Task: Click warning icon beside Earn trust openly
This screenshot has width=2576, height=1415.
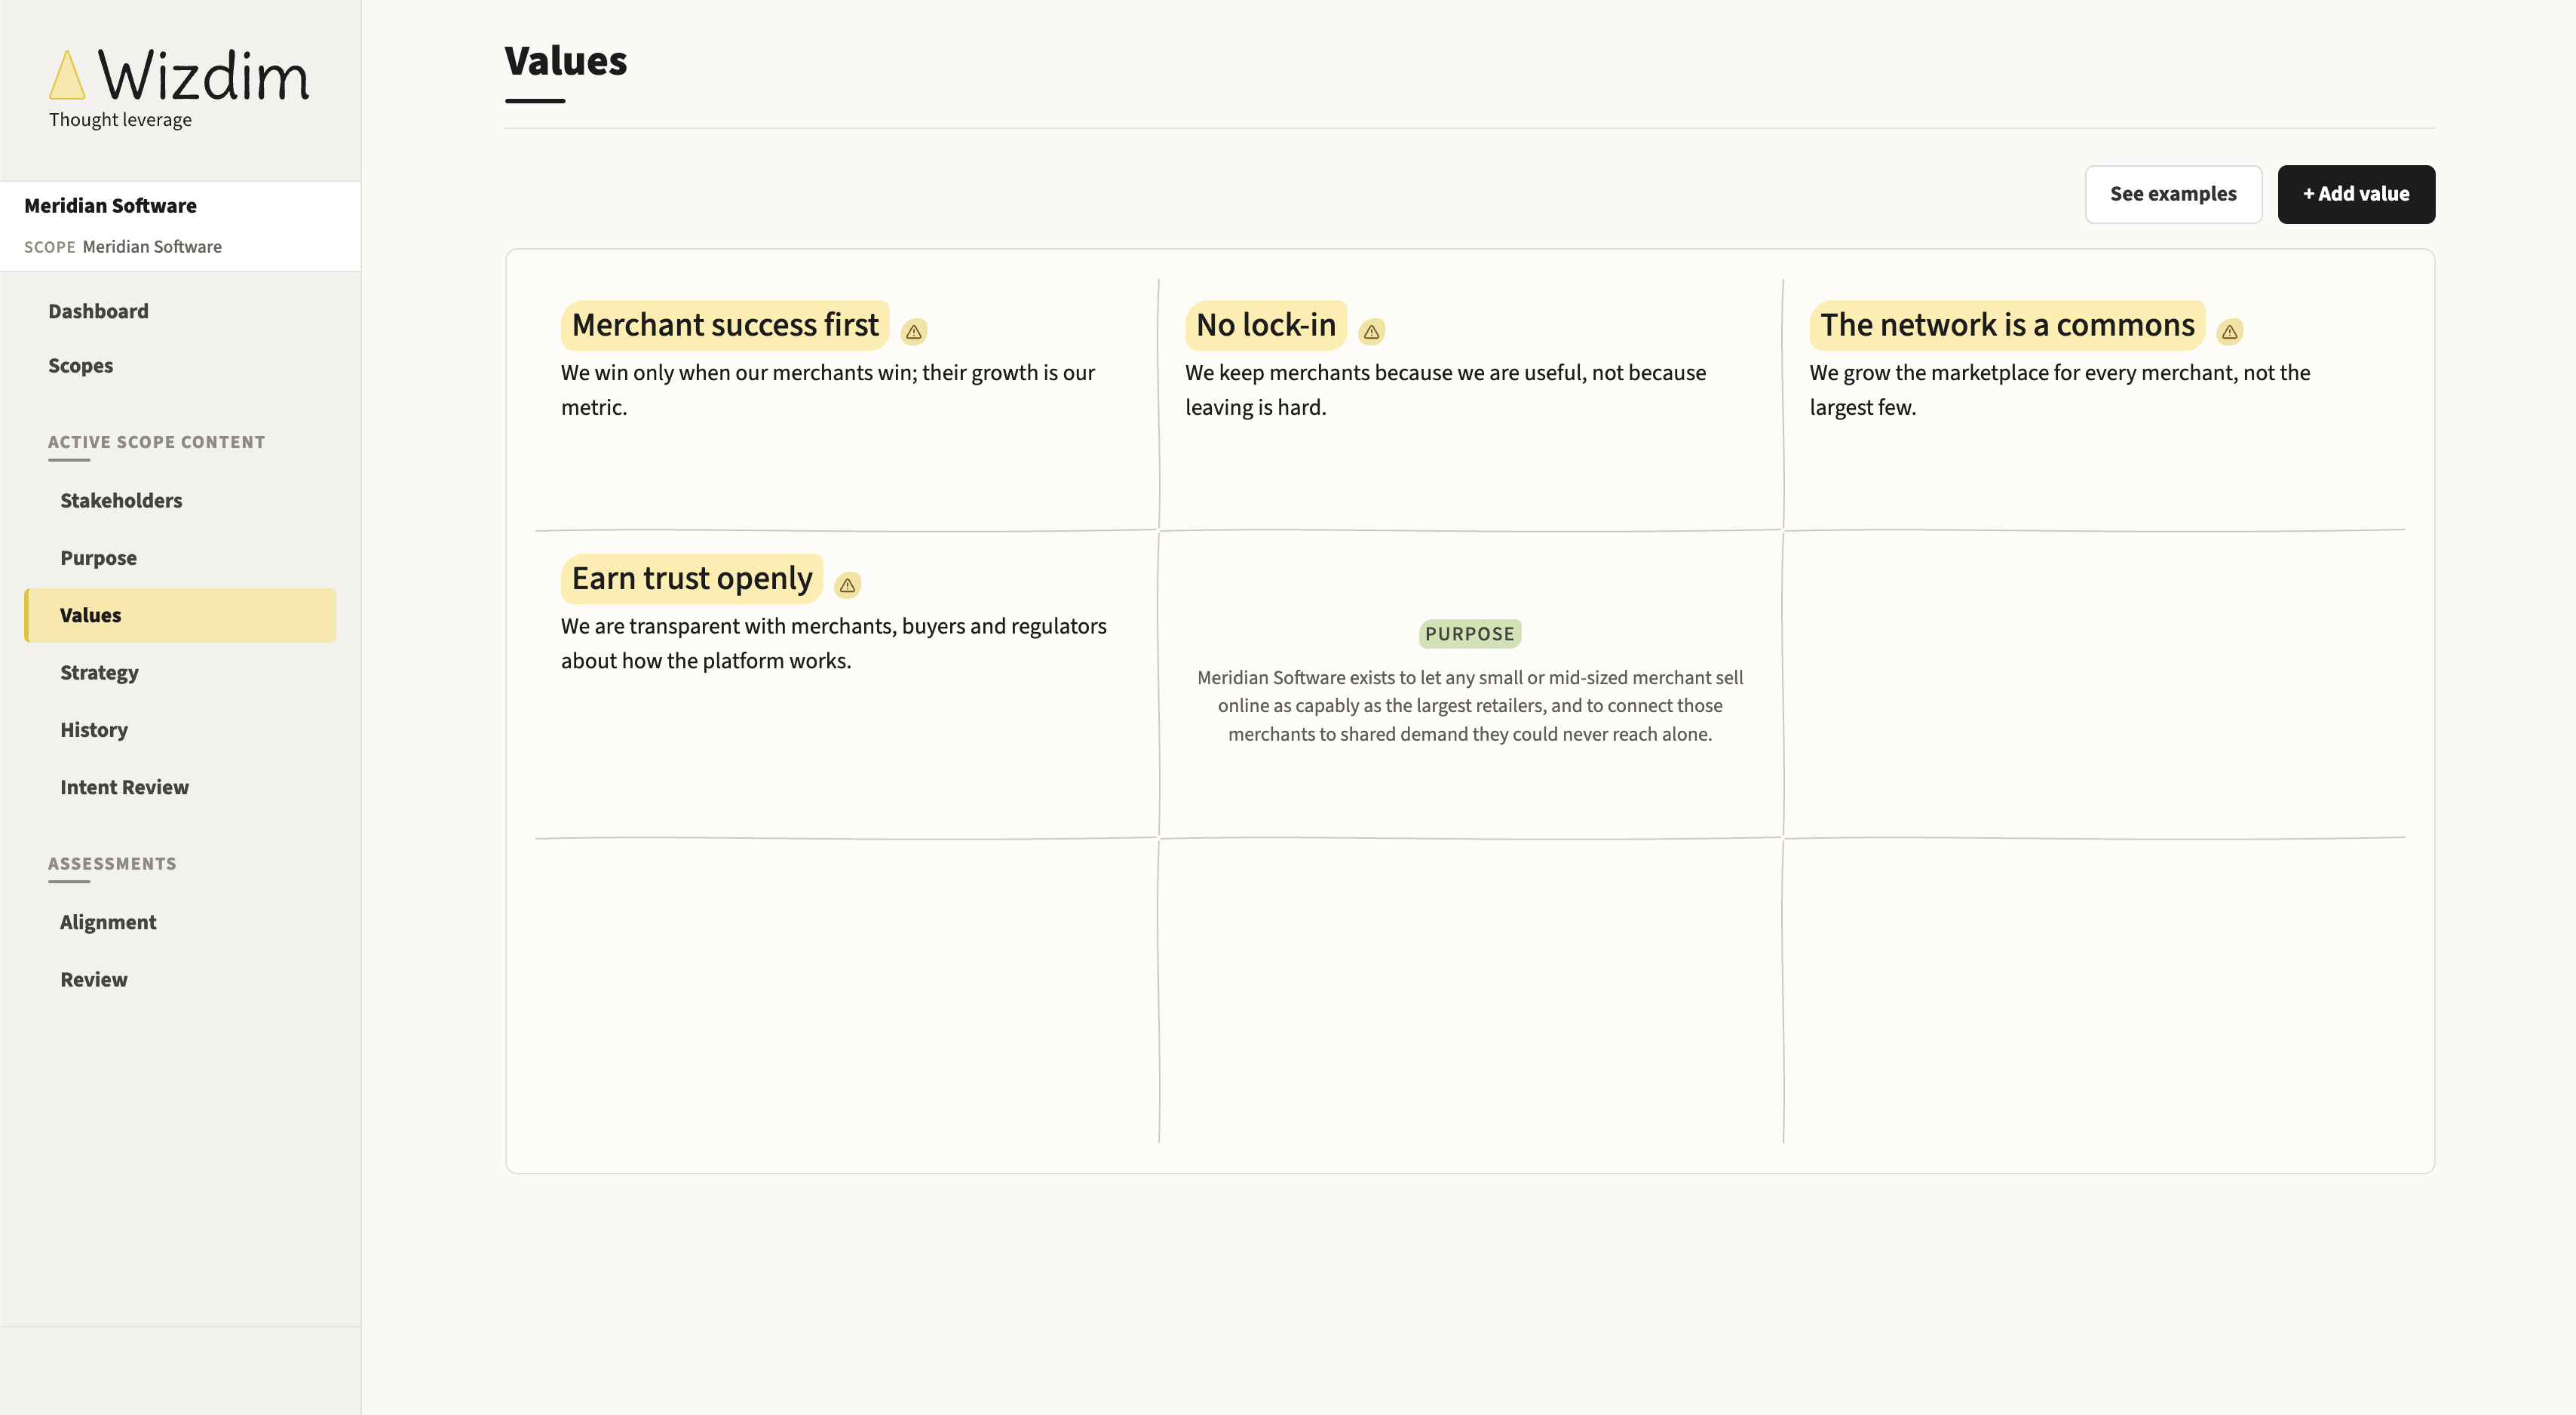Action: click(x=848, y=585)
